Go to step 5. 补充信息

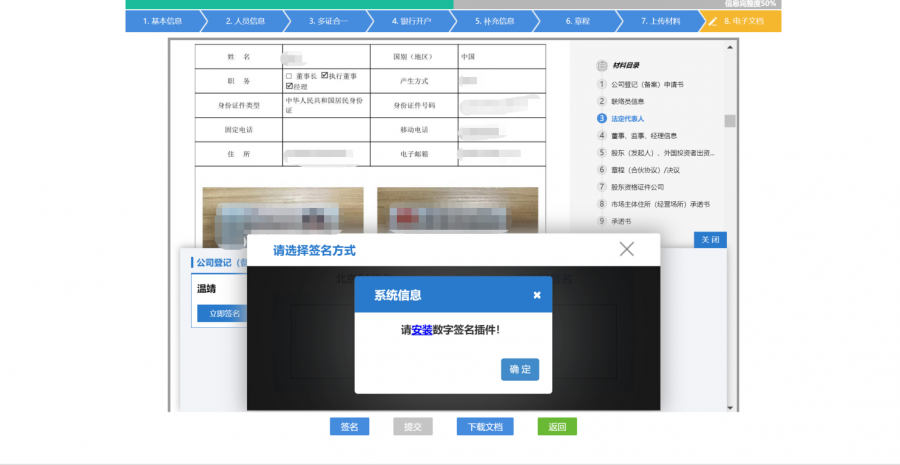pyautogui.click(x=495, y=21)
